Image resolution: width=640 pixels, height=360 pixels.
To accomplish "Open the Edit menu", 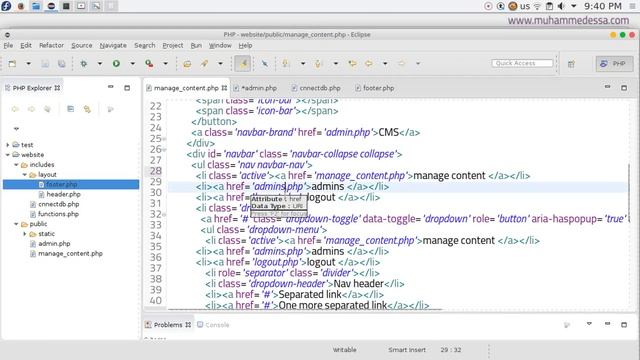I will [x=26, y=45].
